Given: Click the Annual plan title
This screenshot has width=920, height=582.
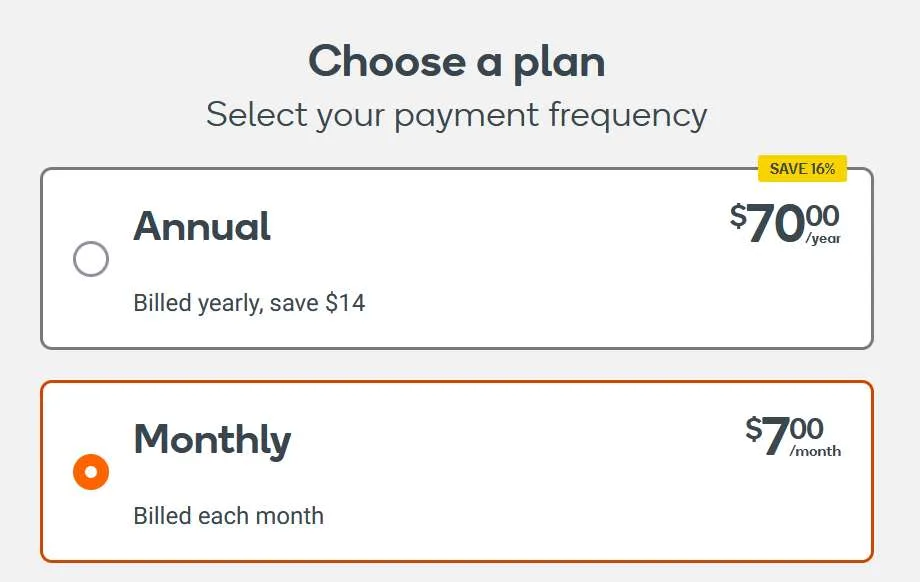Looking at the screenshot, I should tap(202, 226).
